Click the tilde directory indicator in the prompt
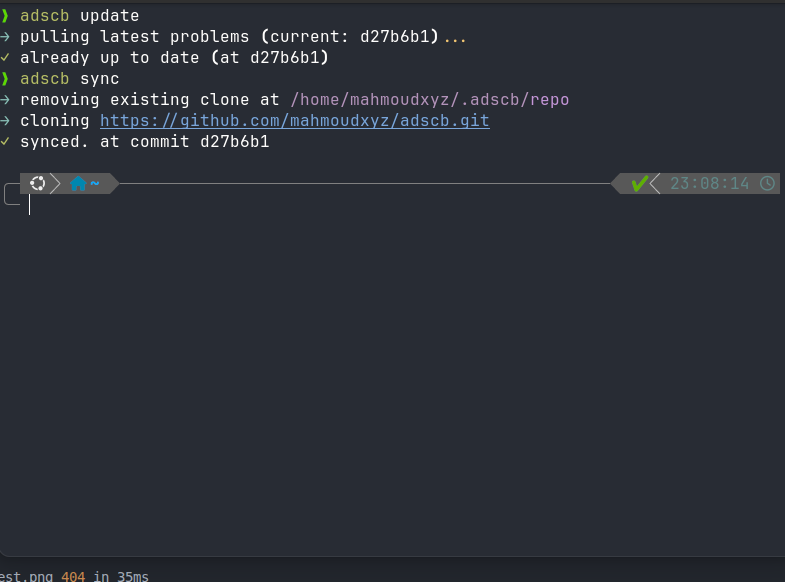Viewport: 785px width, 582px height. point(95,184)
